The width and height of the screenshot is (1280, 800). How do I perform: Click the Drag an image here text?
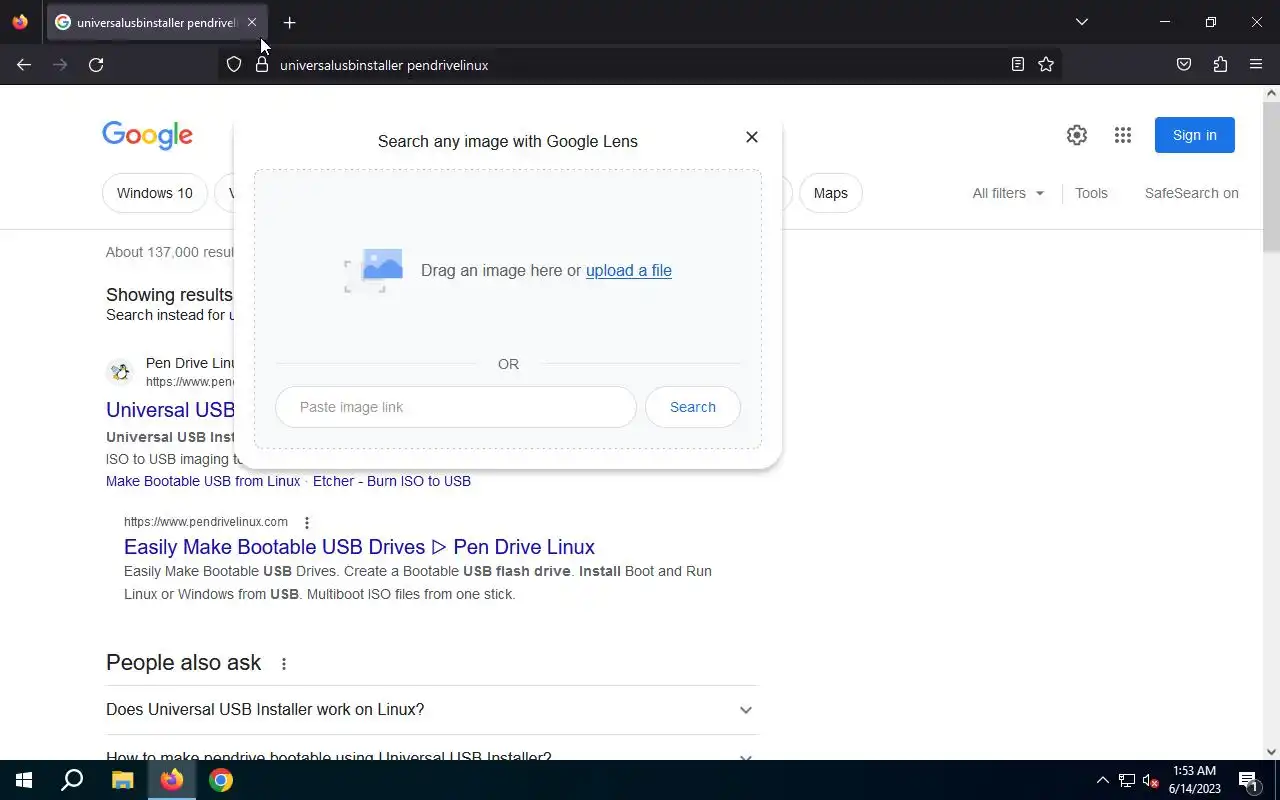click(501, 270)
